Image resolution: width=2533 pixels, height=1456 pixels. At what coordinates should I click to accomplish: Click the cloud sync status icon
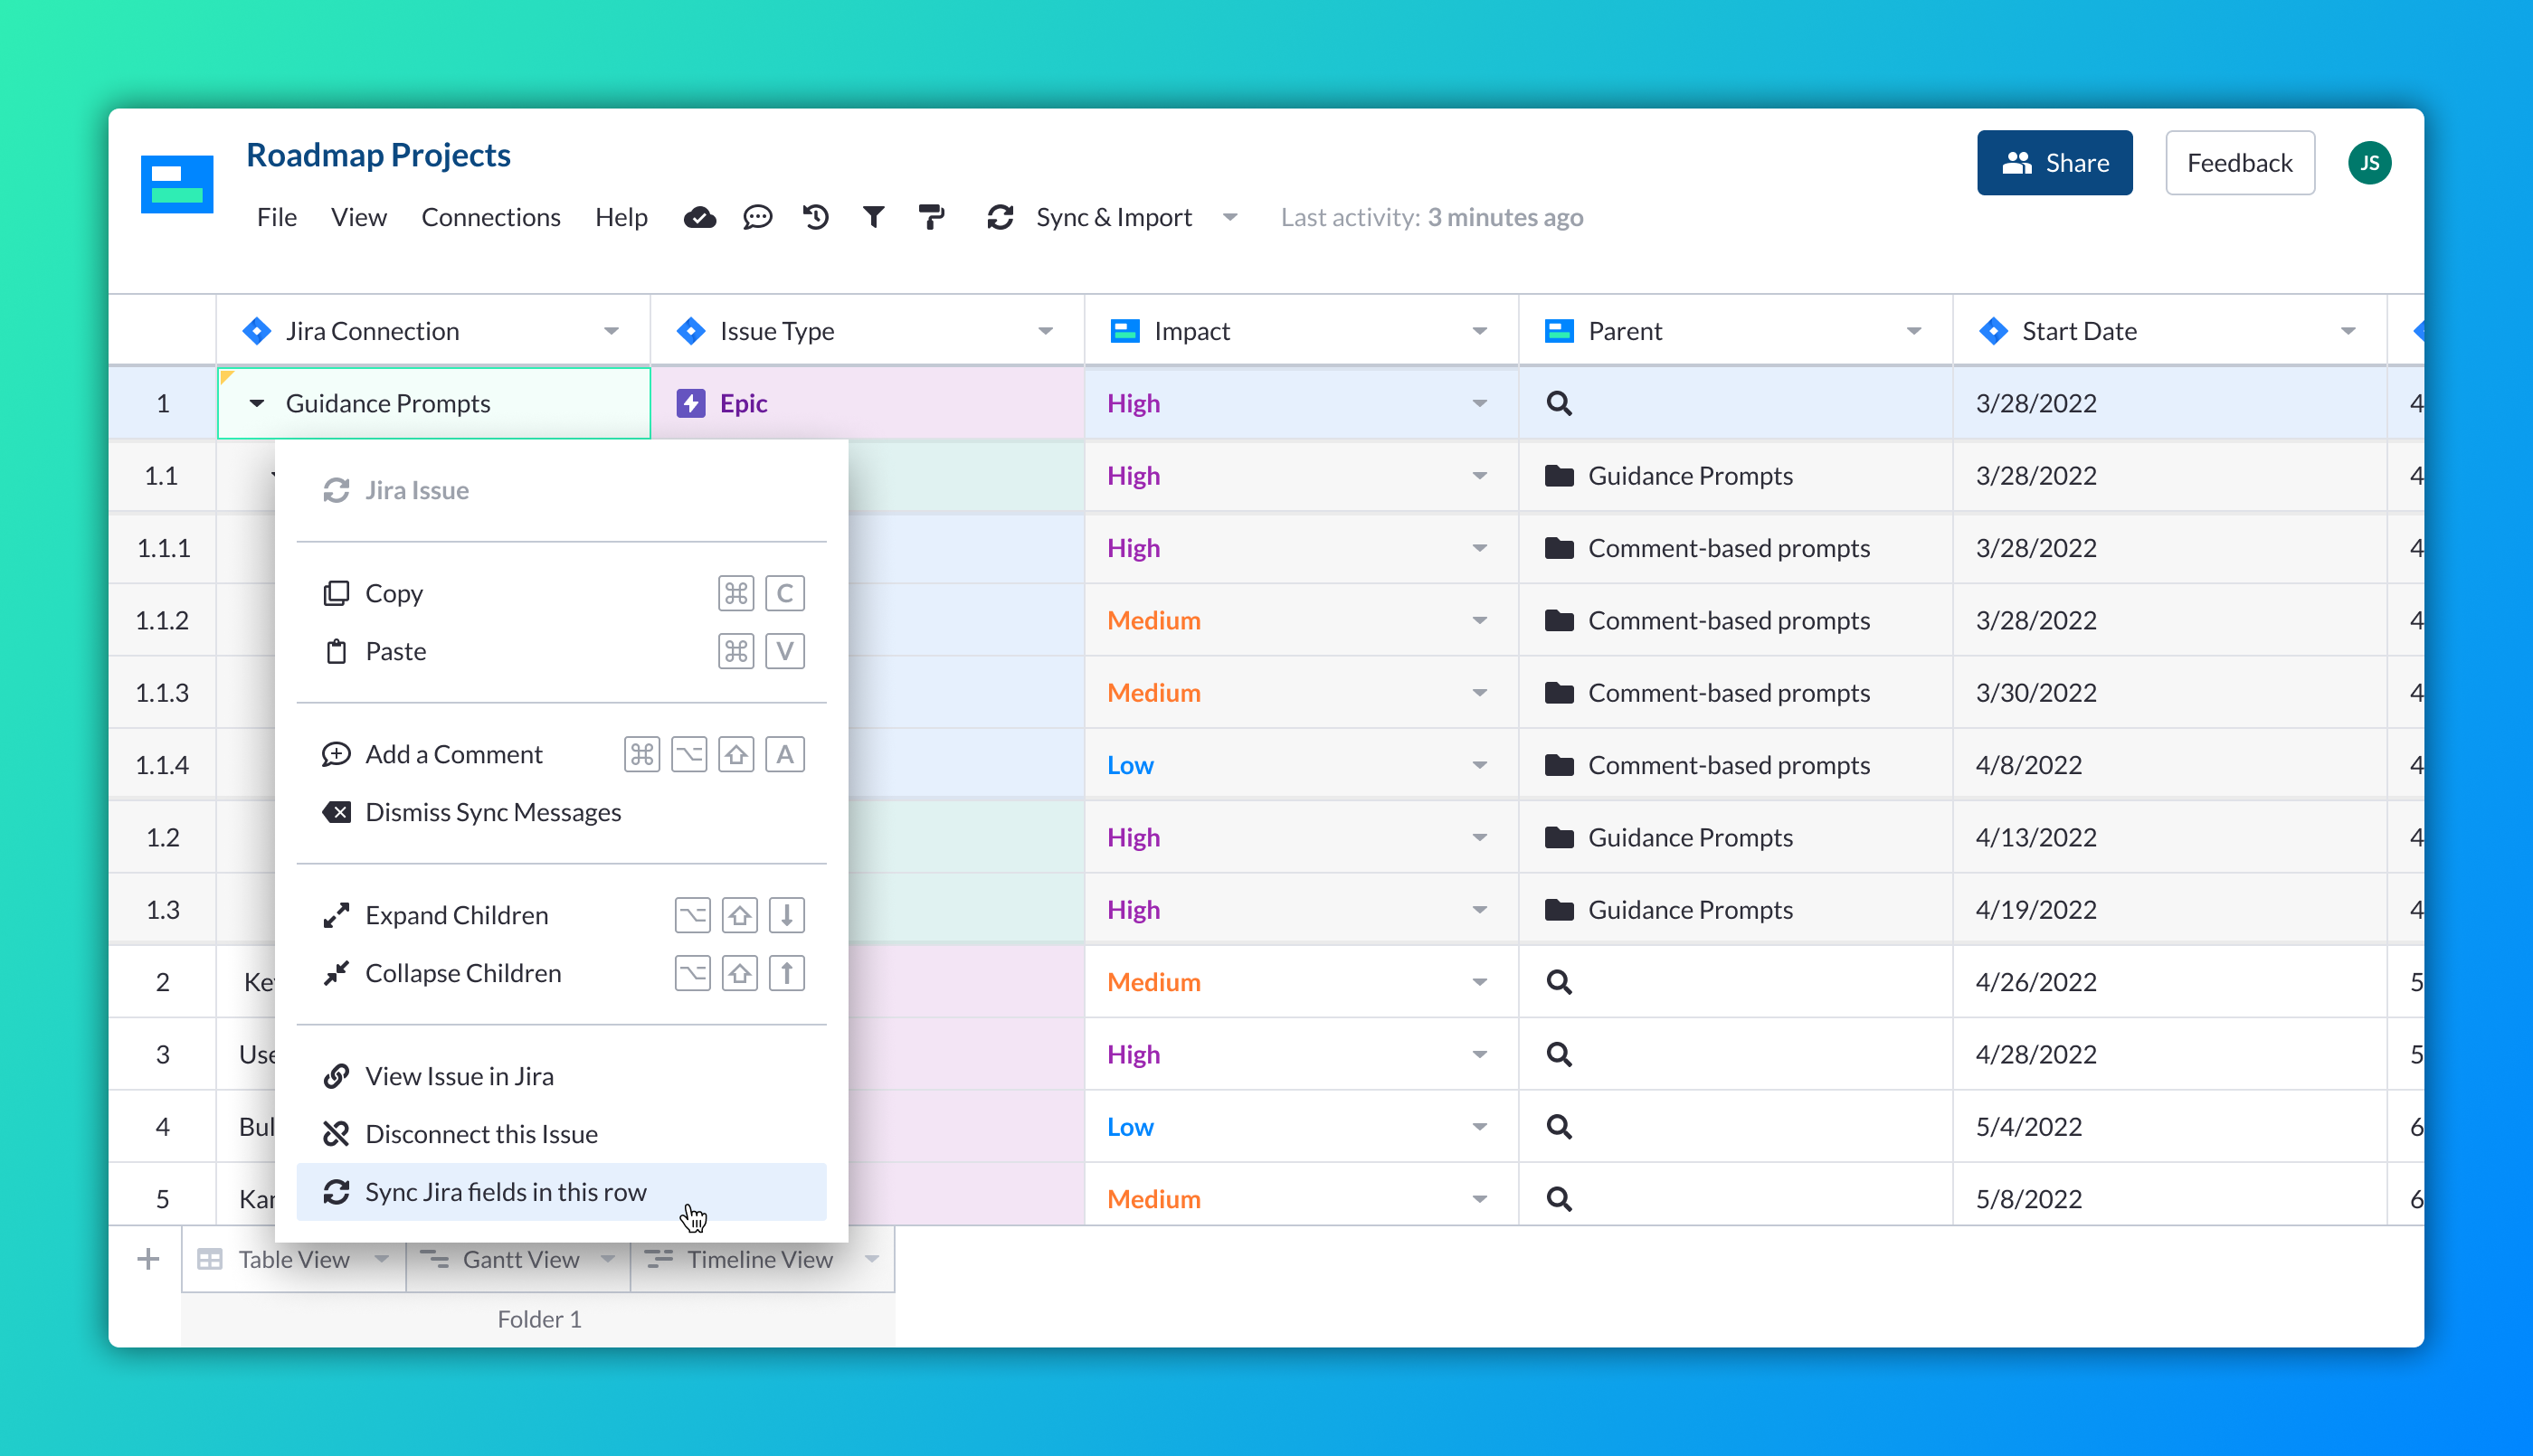[699, 217]
